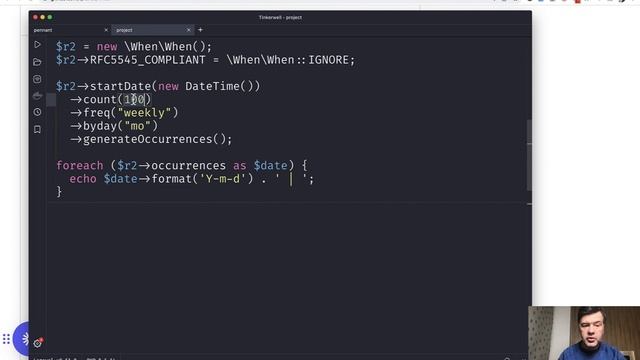Open history clock icon in sidebar

click(x=37, y=112)
